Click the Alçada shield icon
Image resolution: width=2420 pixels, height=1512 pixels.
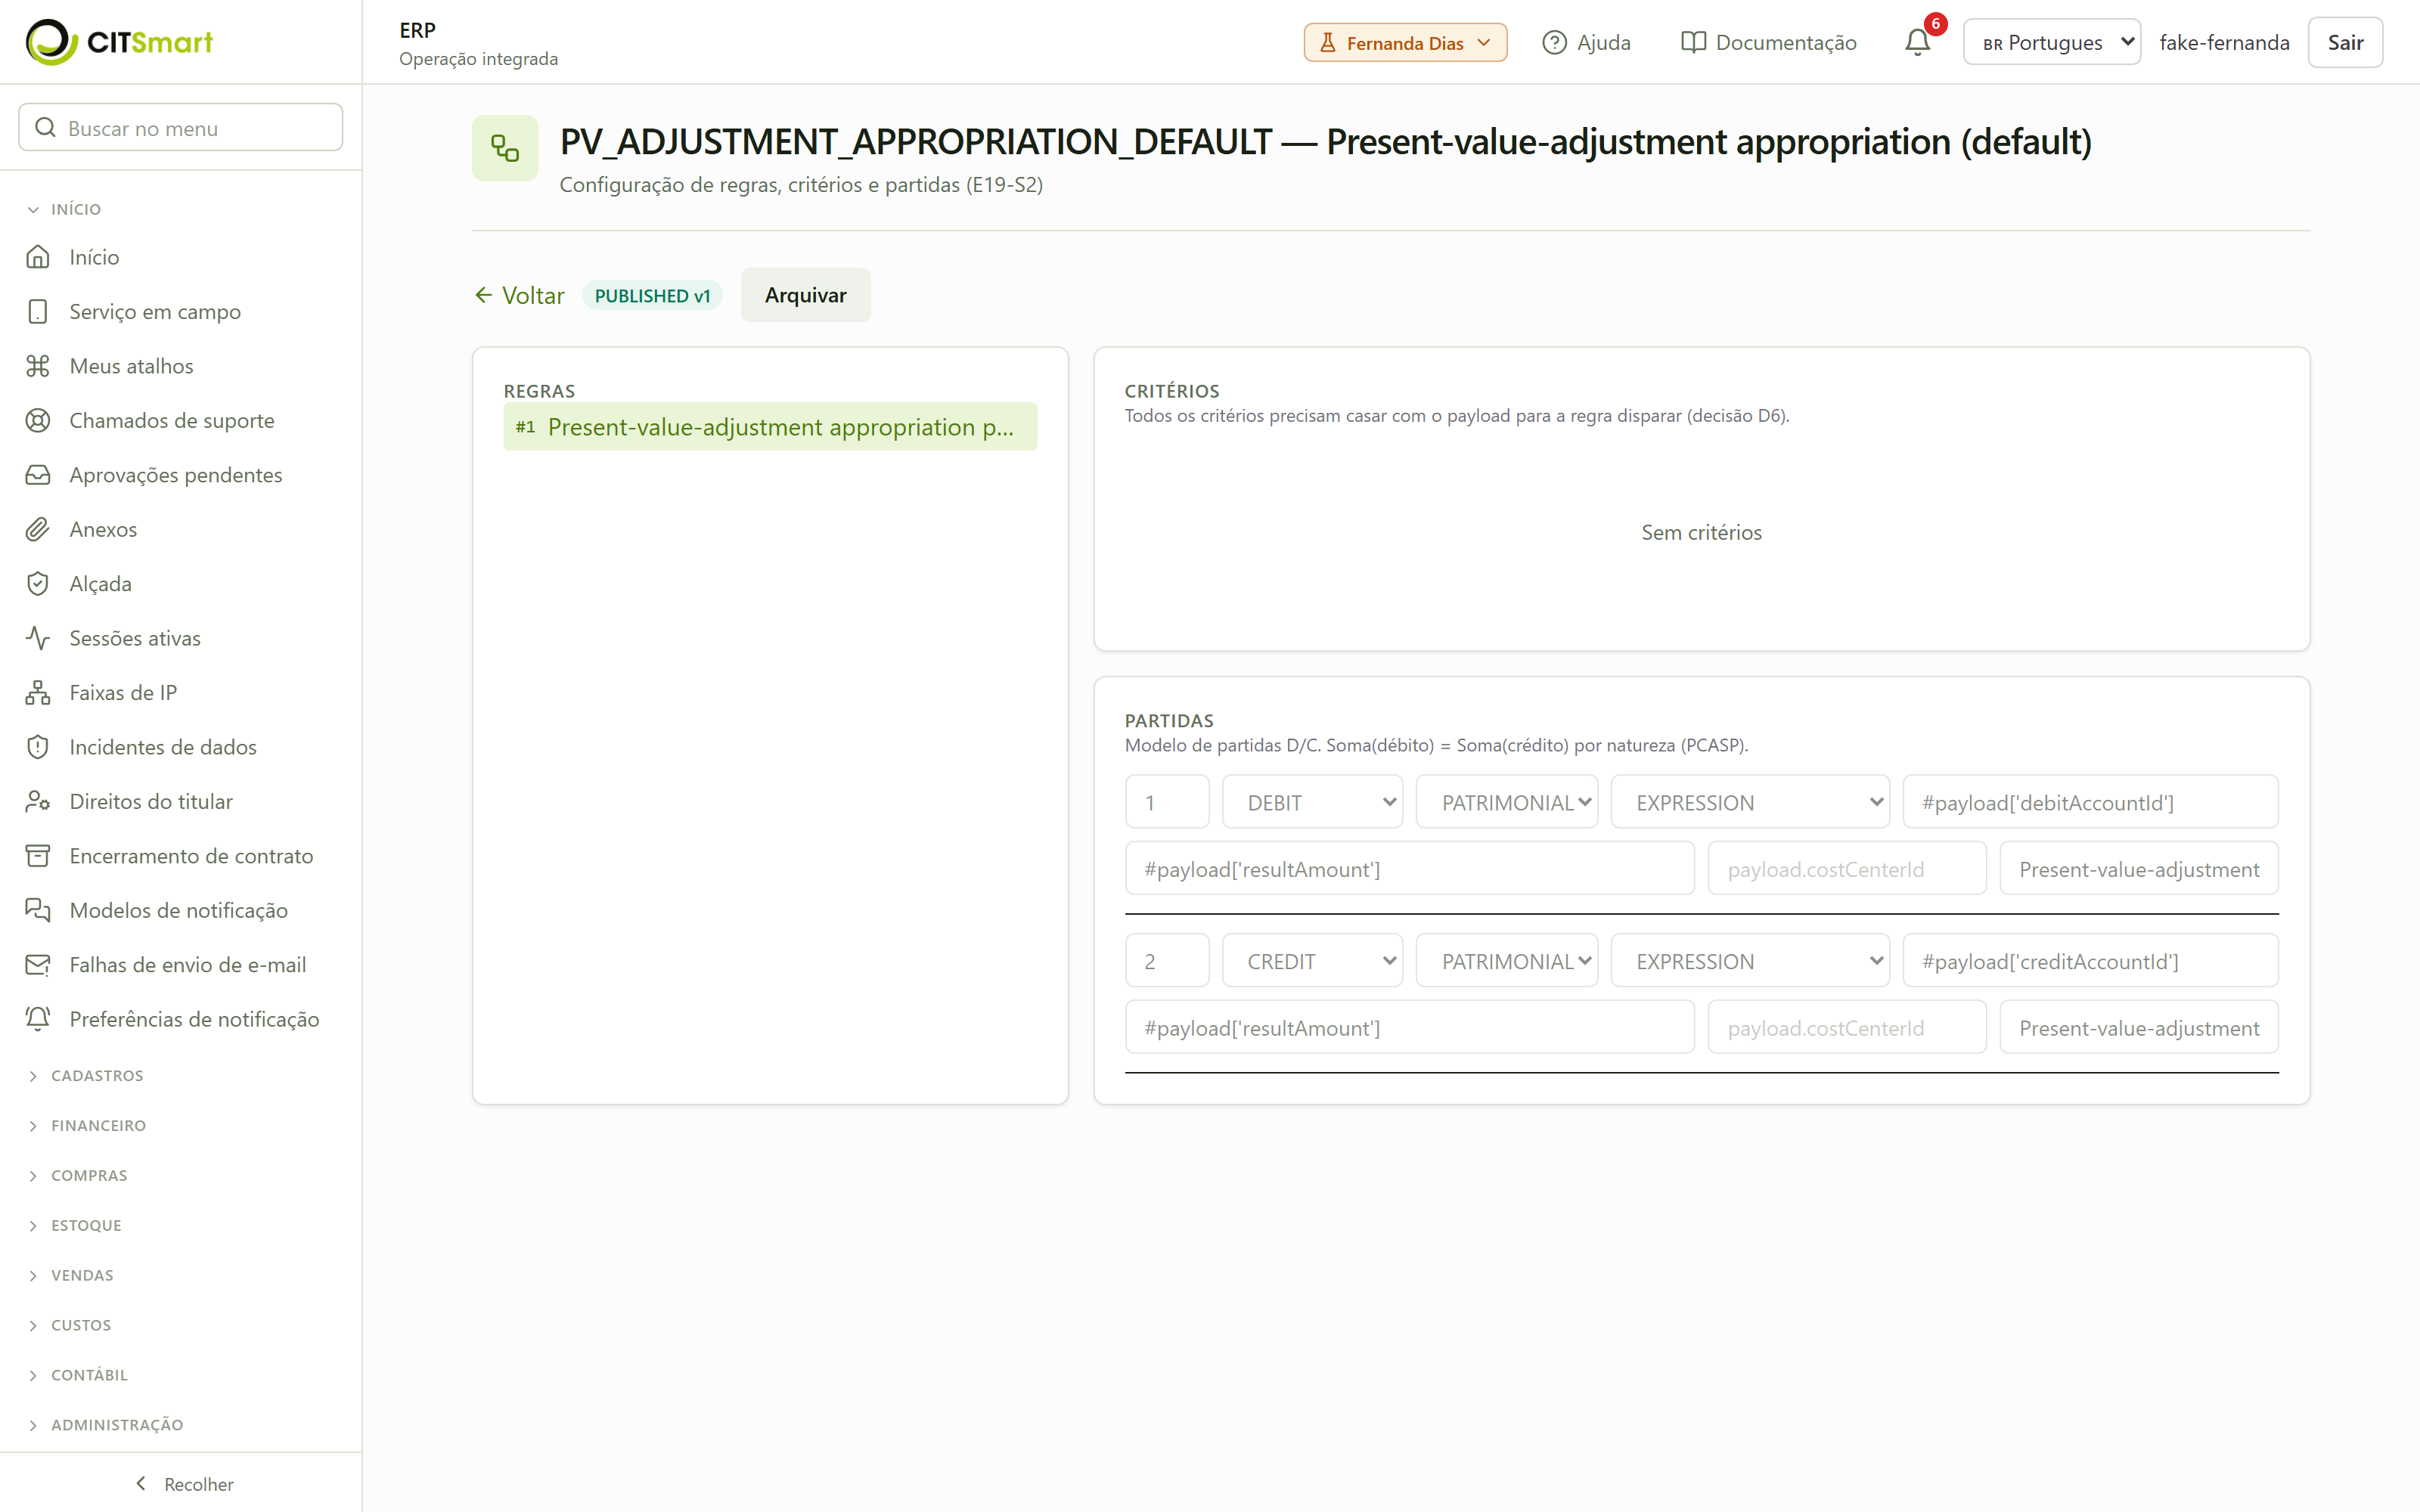(x=38, y=584)
